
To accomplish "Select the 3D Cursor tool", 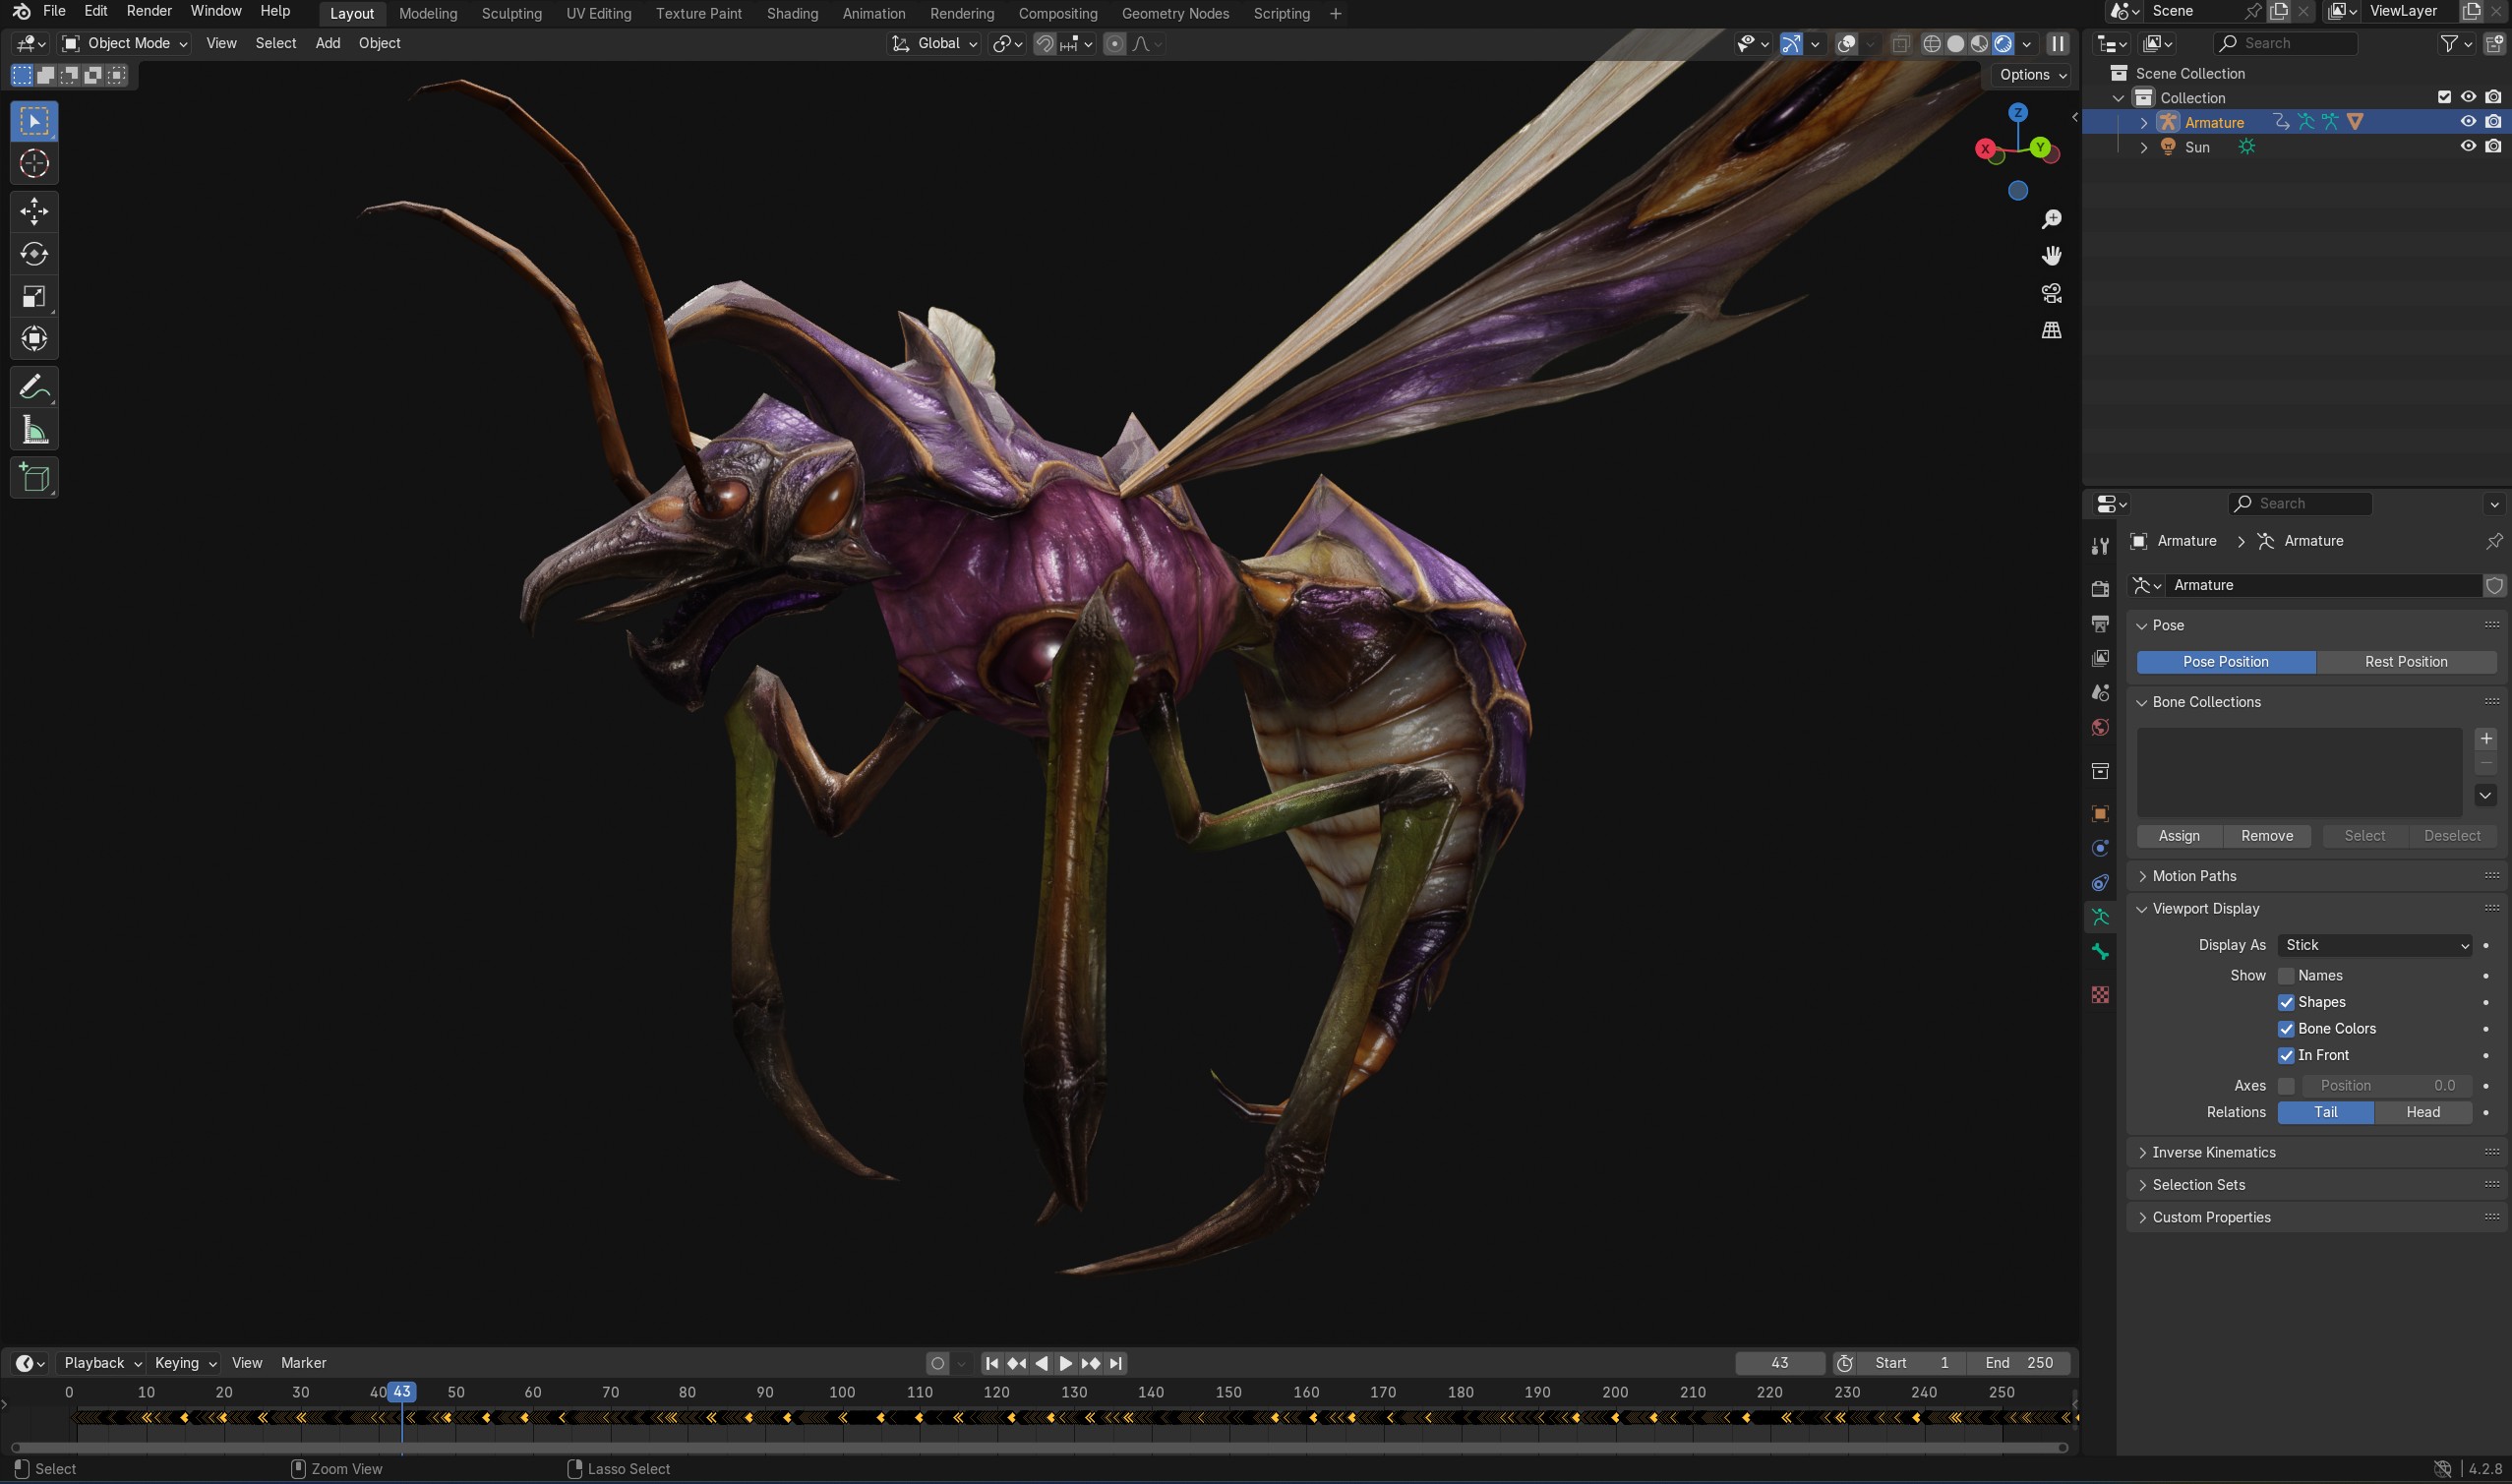I will (34, 164).
